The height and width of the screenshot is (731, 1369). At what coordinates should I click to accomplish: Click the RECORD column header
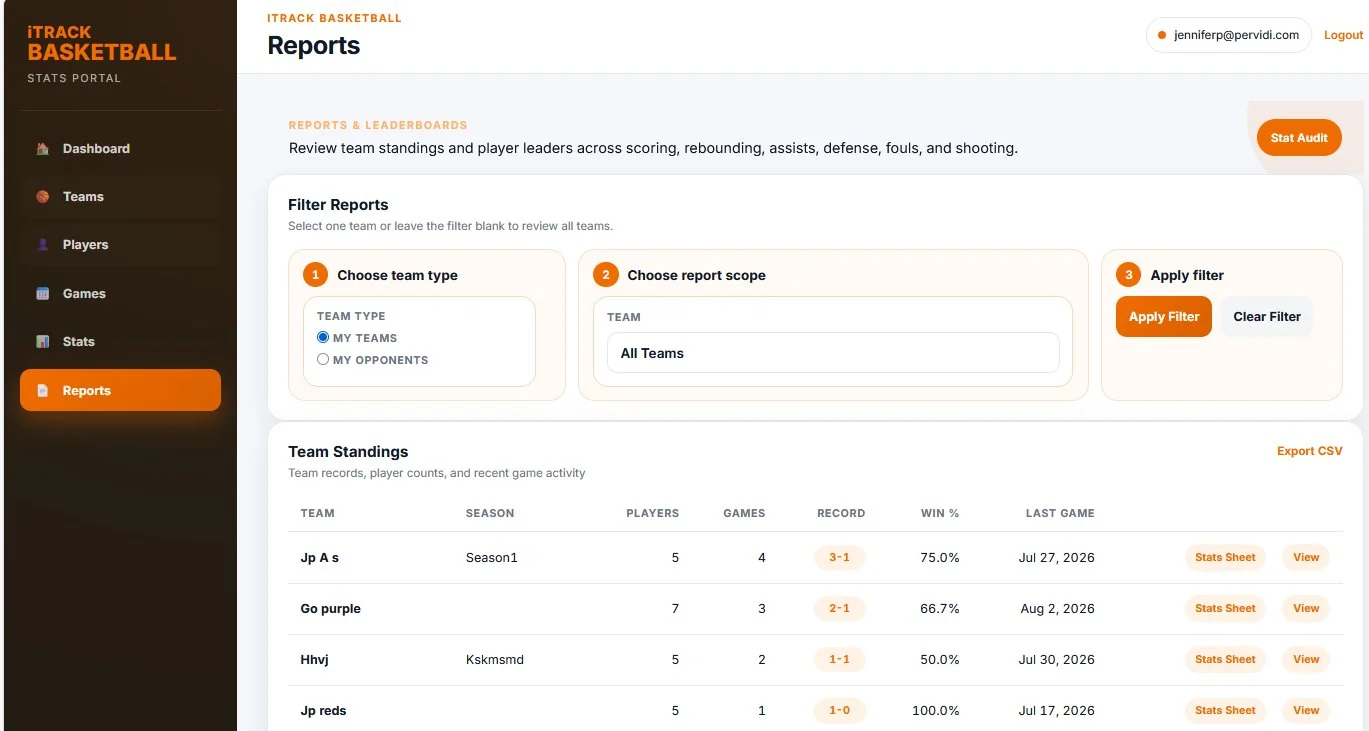841,513
